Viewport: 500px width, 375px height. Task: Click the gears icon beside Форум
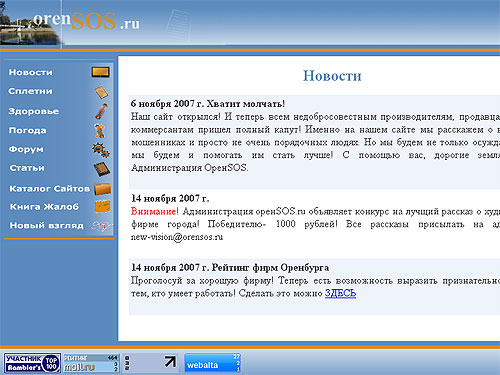pyautogui.click(x=101, y=150)
